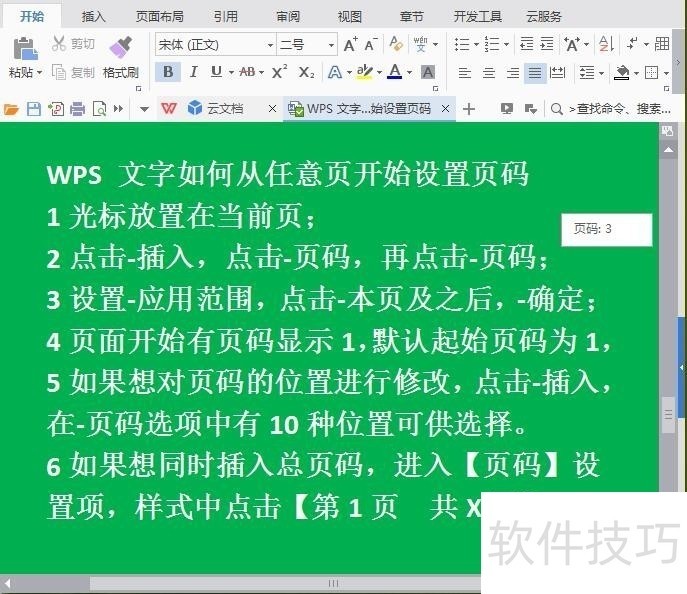Open font name dropdown 宋体 (正文)
687x594 pixels.
pos(270,45)
